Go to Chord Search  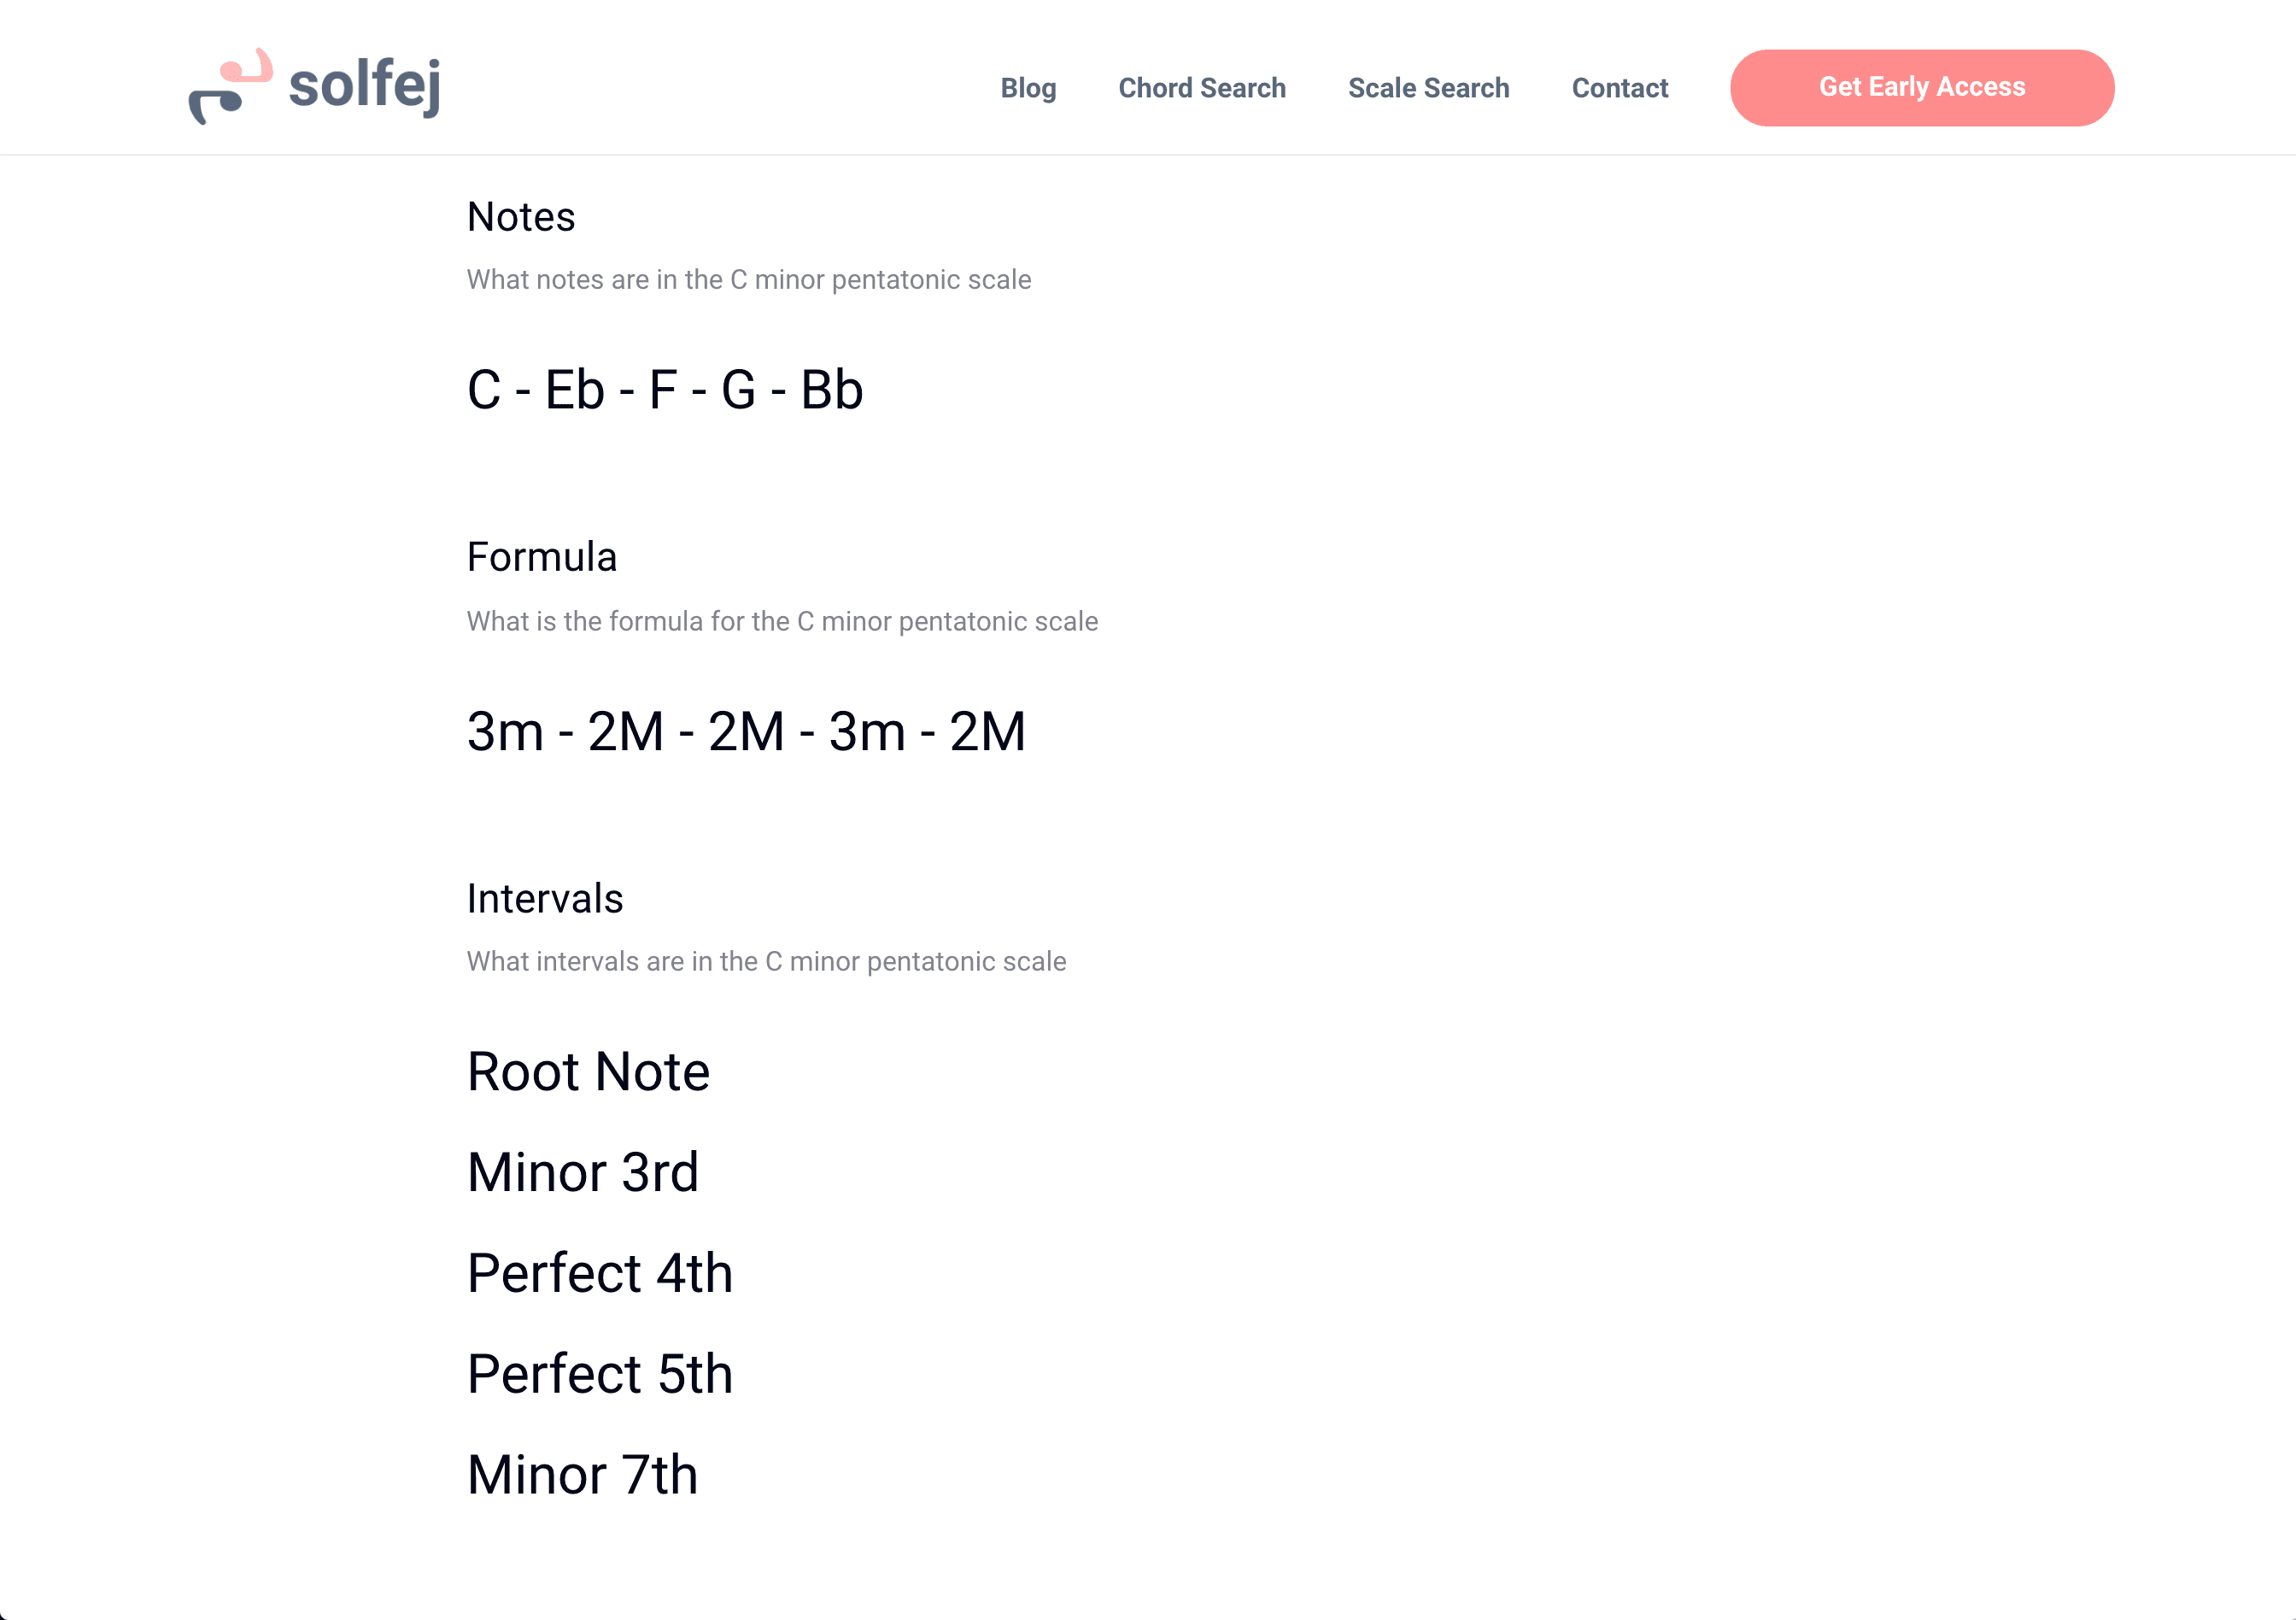(1201, 88)
